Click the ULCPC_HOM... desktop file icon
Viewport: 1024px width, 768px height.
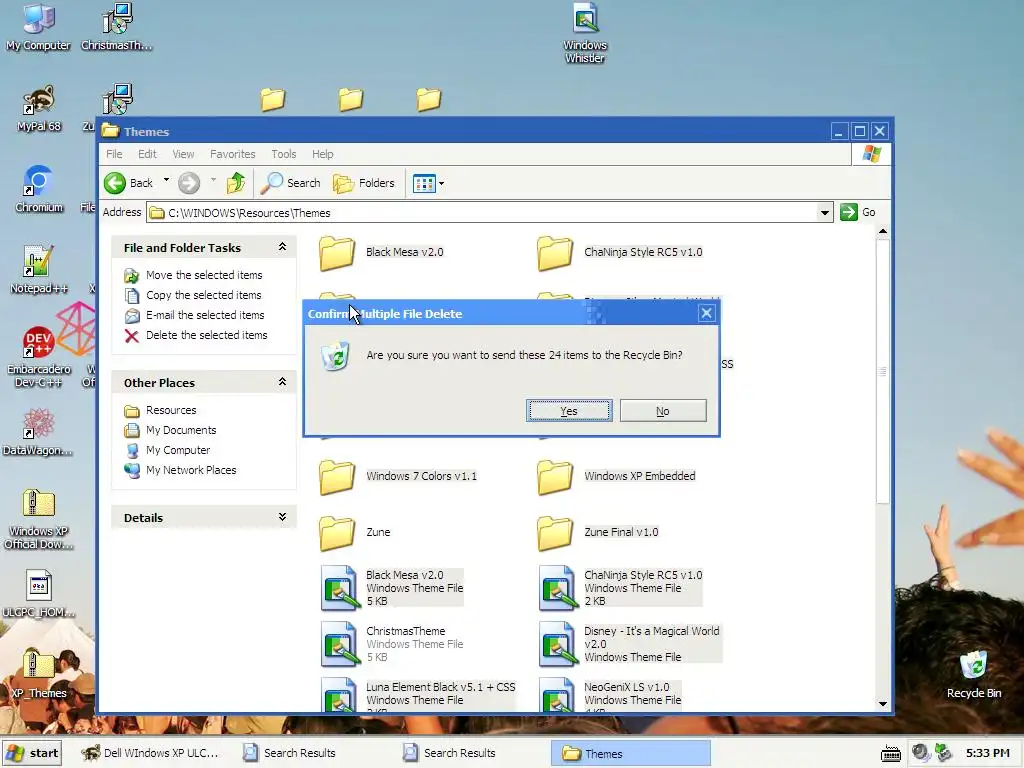[39, 594]
